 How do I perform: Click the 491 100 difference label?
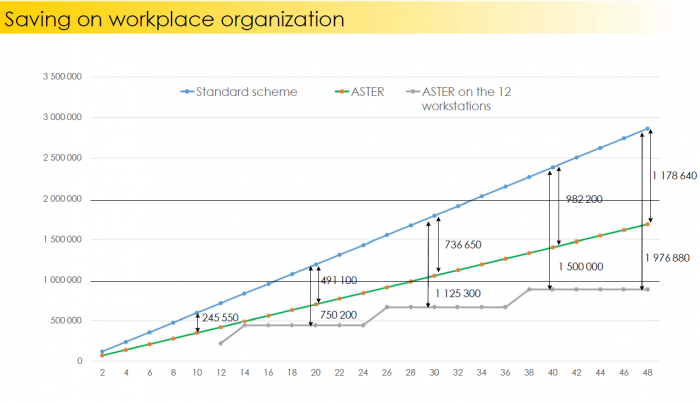coord(339,280)
